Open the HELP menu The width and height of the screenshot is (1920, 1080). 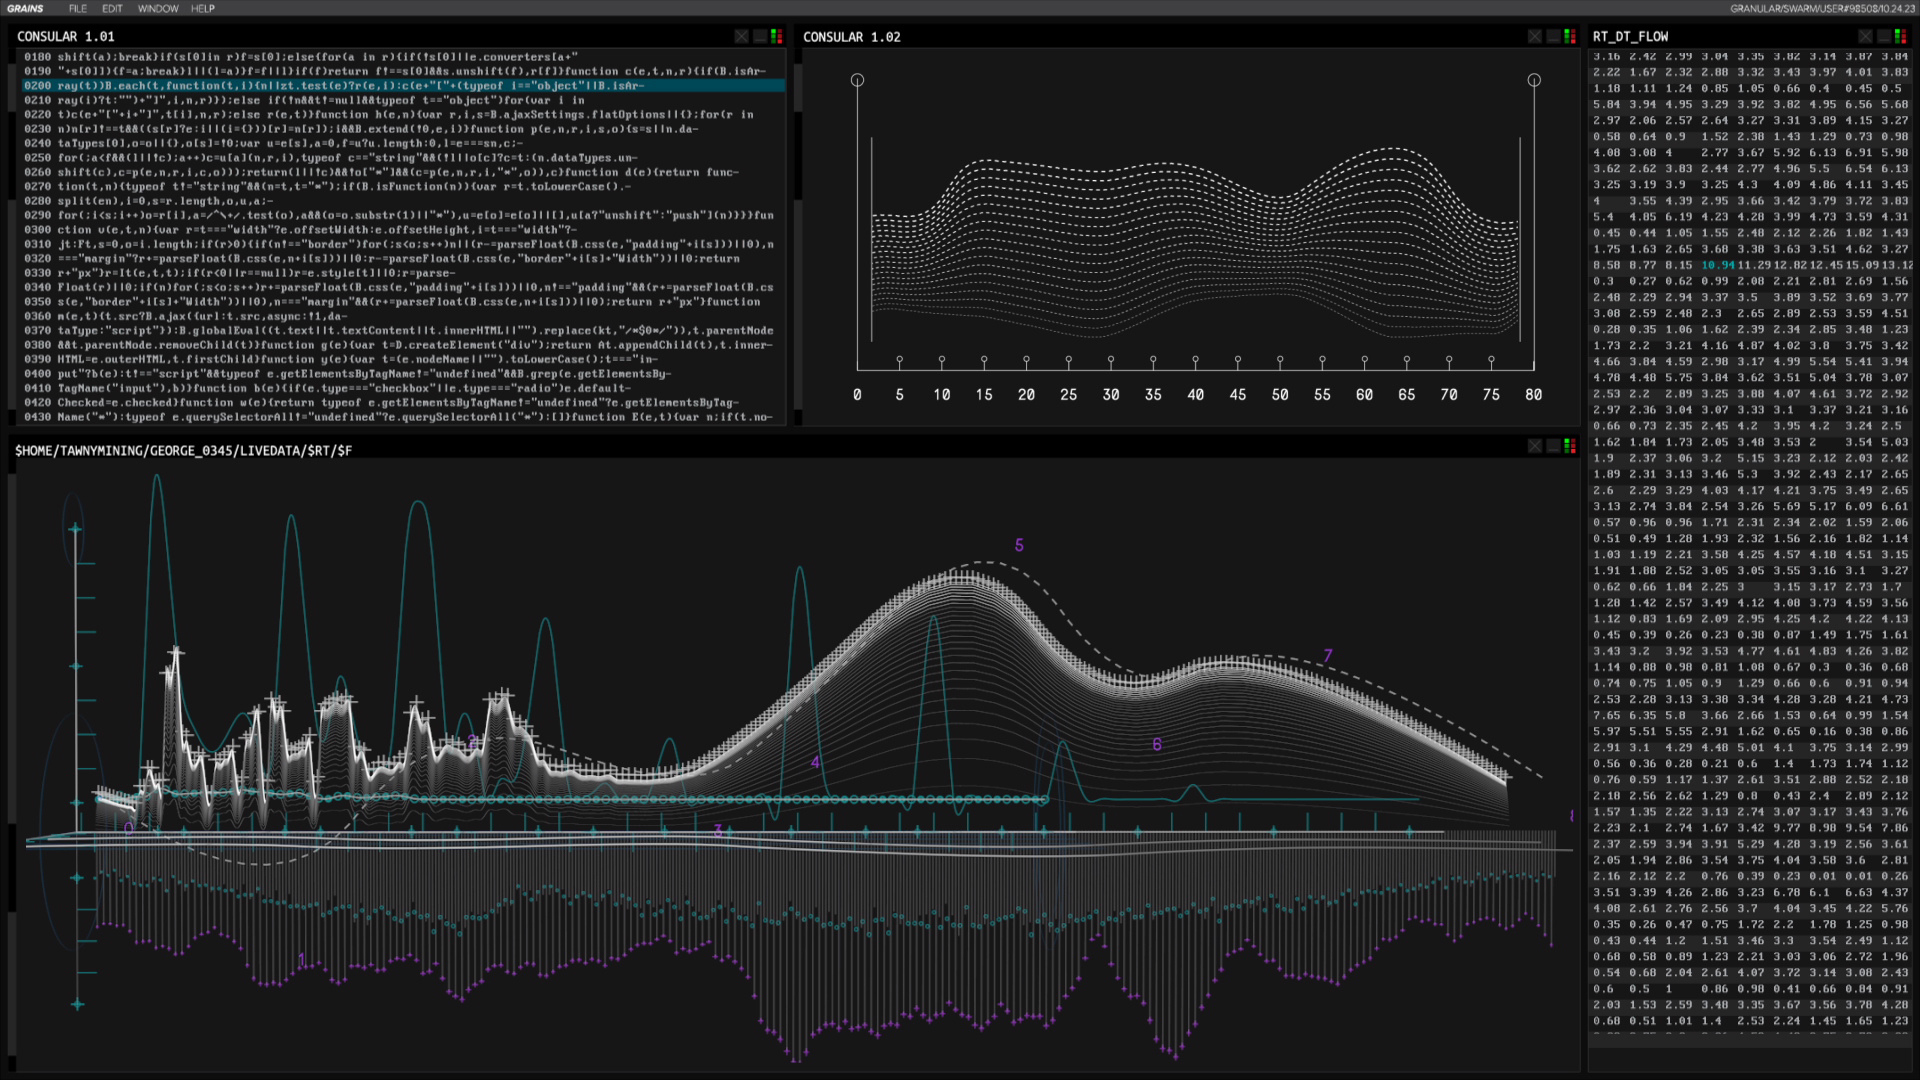tap(203, 9)
